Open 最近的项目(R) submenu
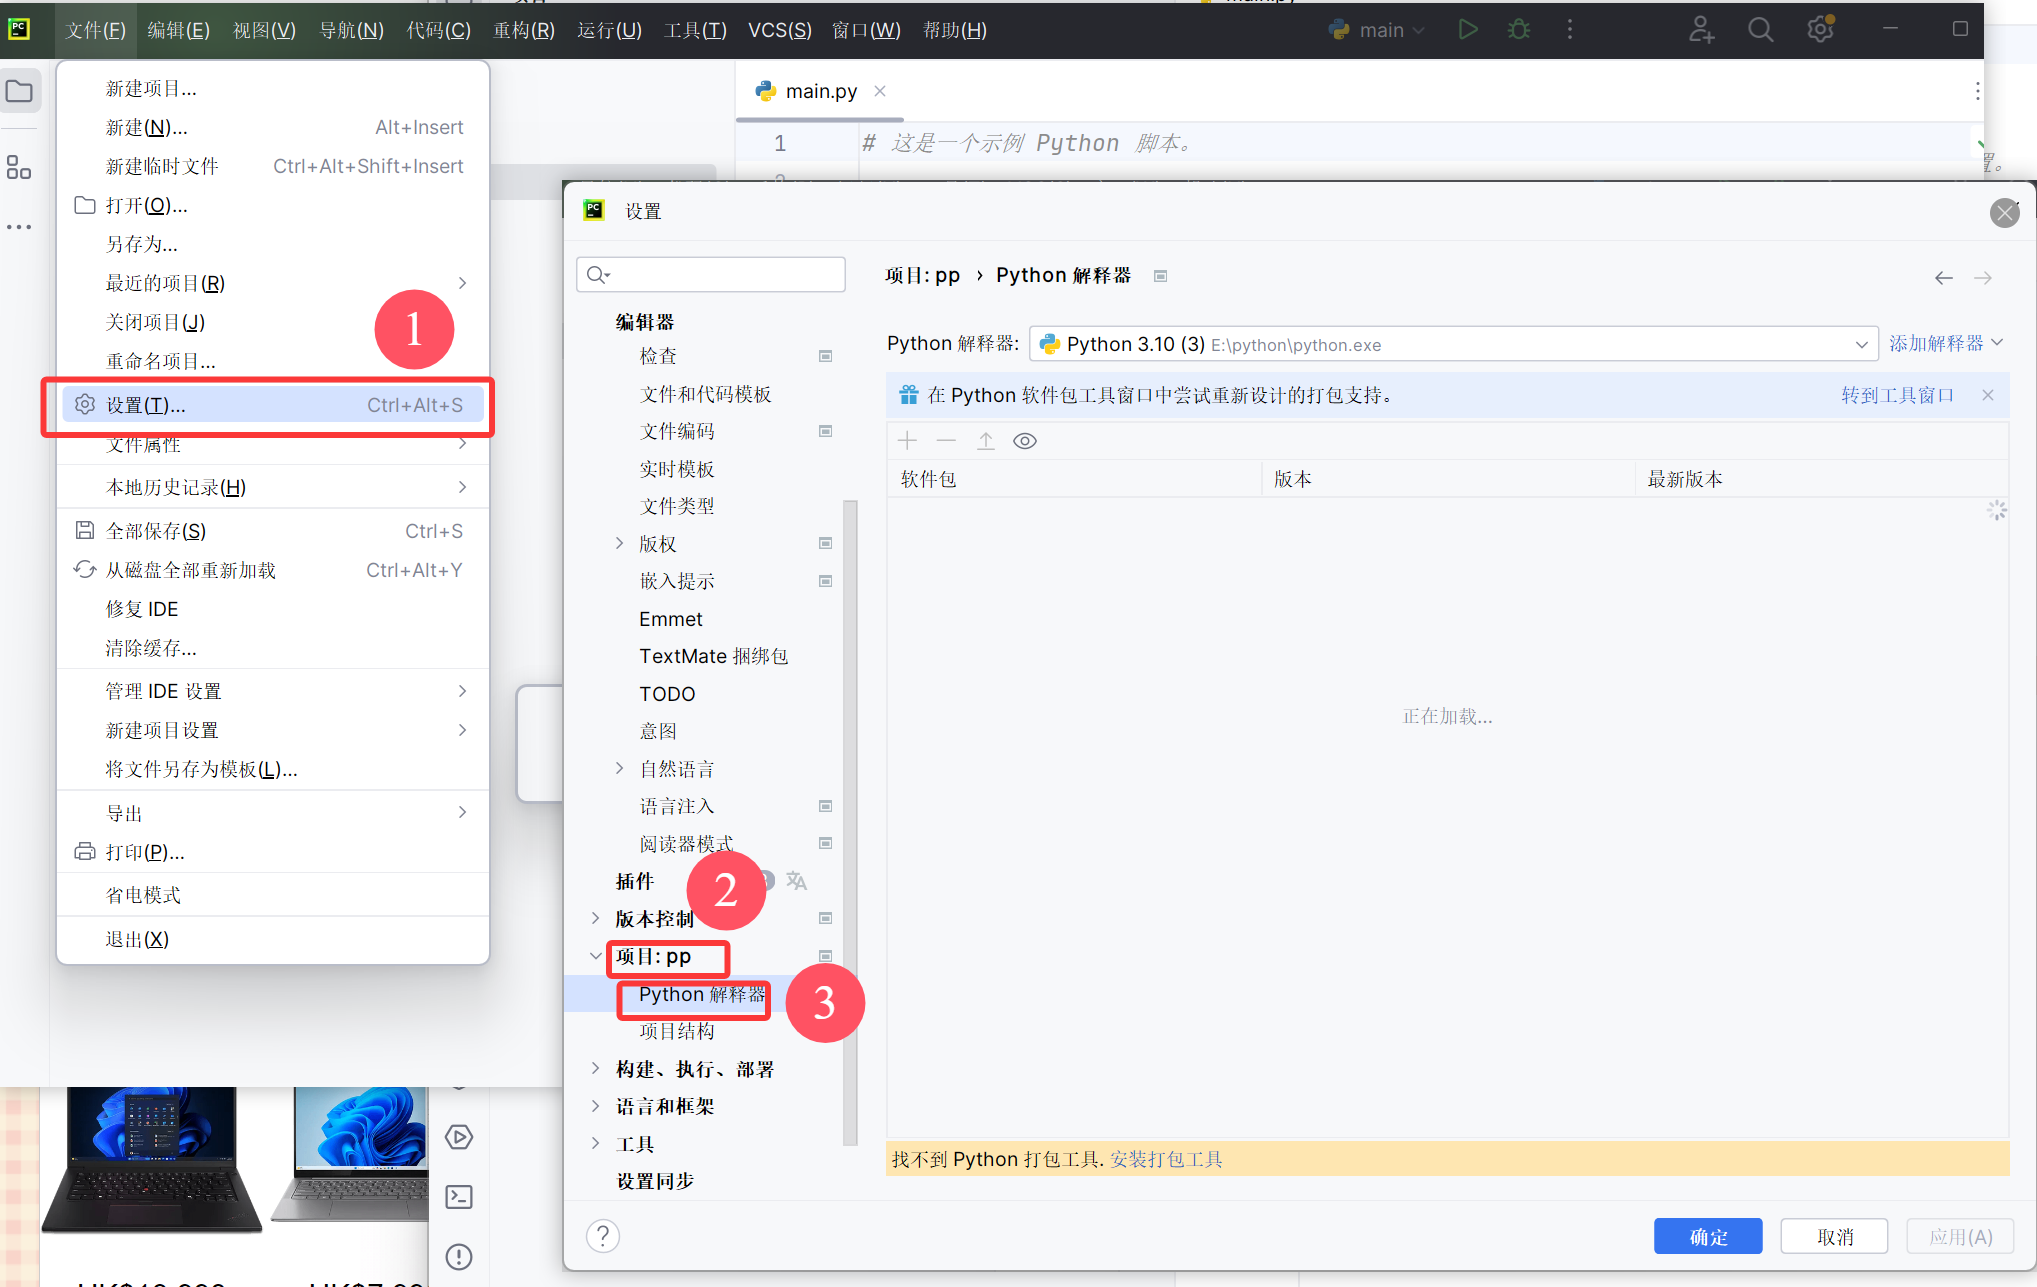The image size is (2037, 1287). 272,283
